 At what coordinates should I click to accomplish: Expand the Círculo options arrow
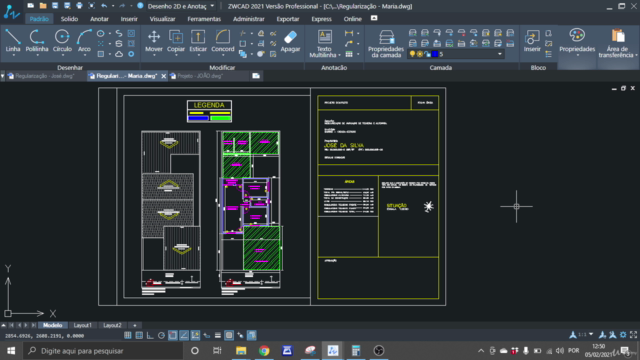(62, 55)
